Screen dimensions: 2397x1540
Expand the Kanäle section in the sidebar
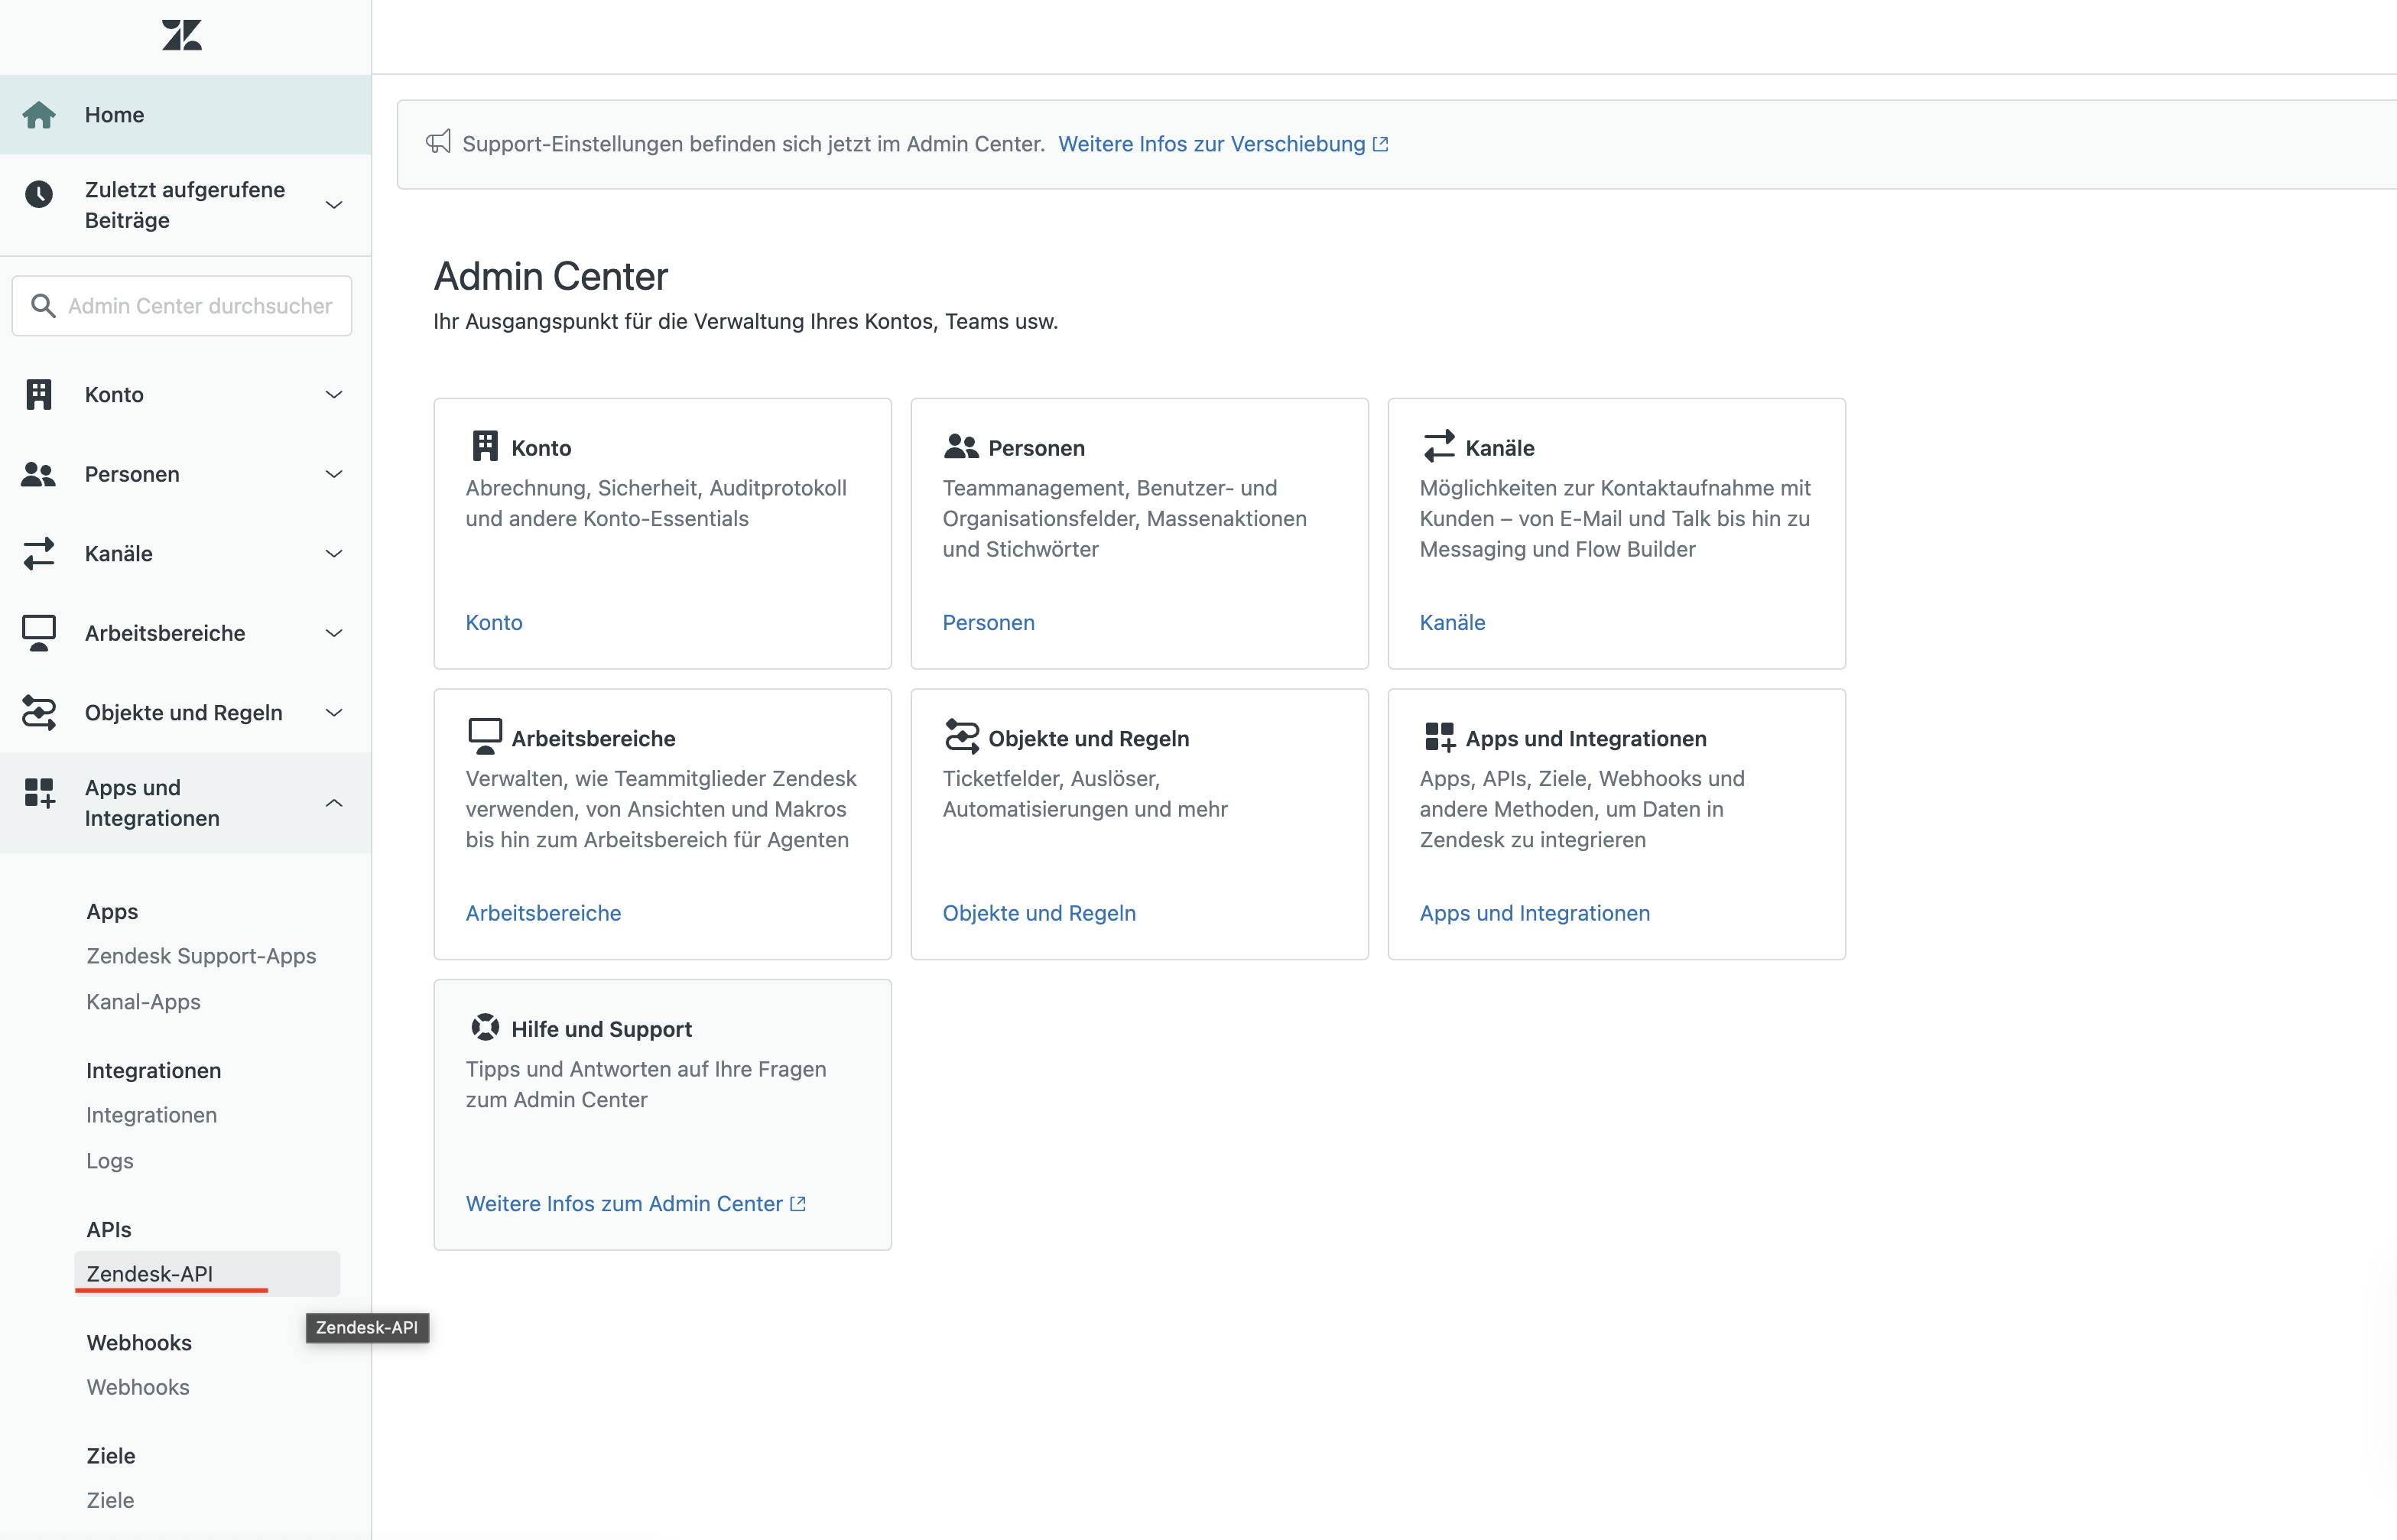point(334,553)
